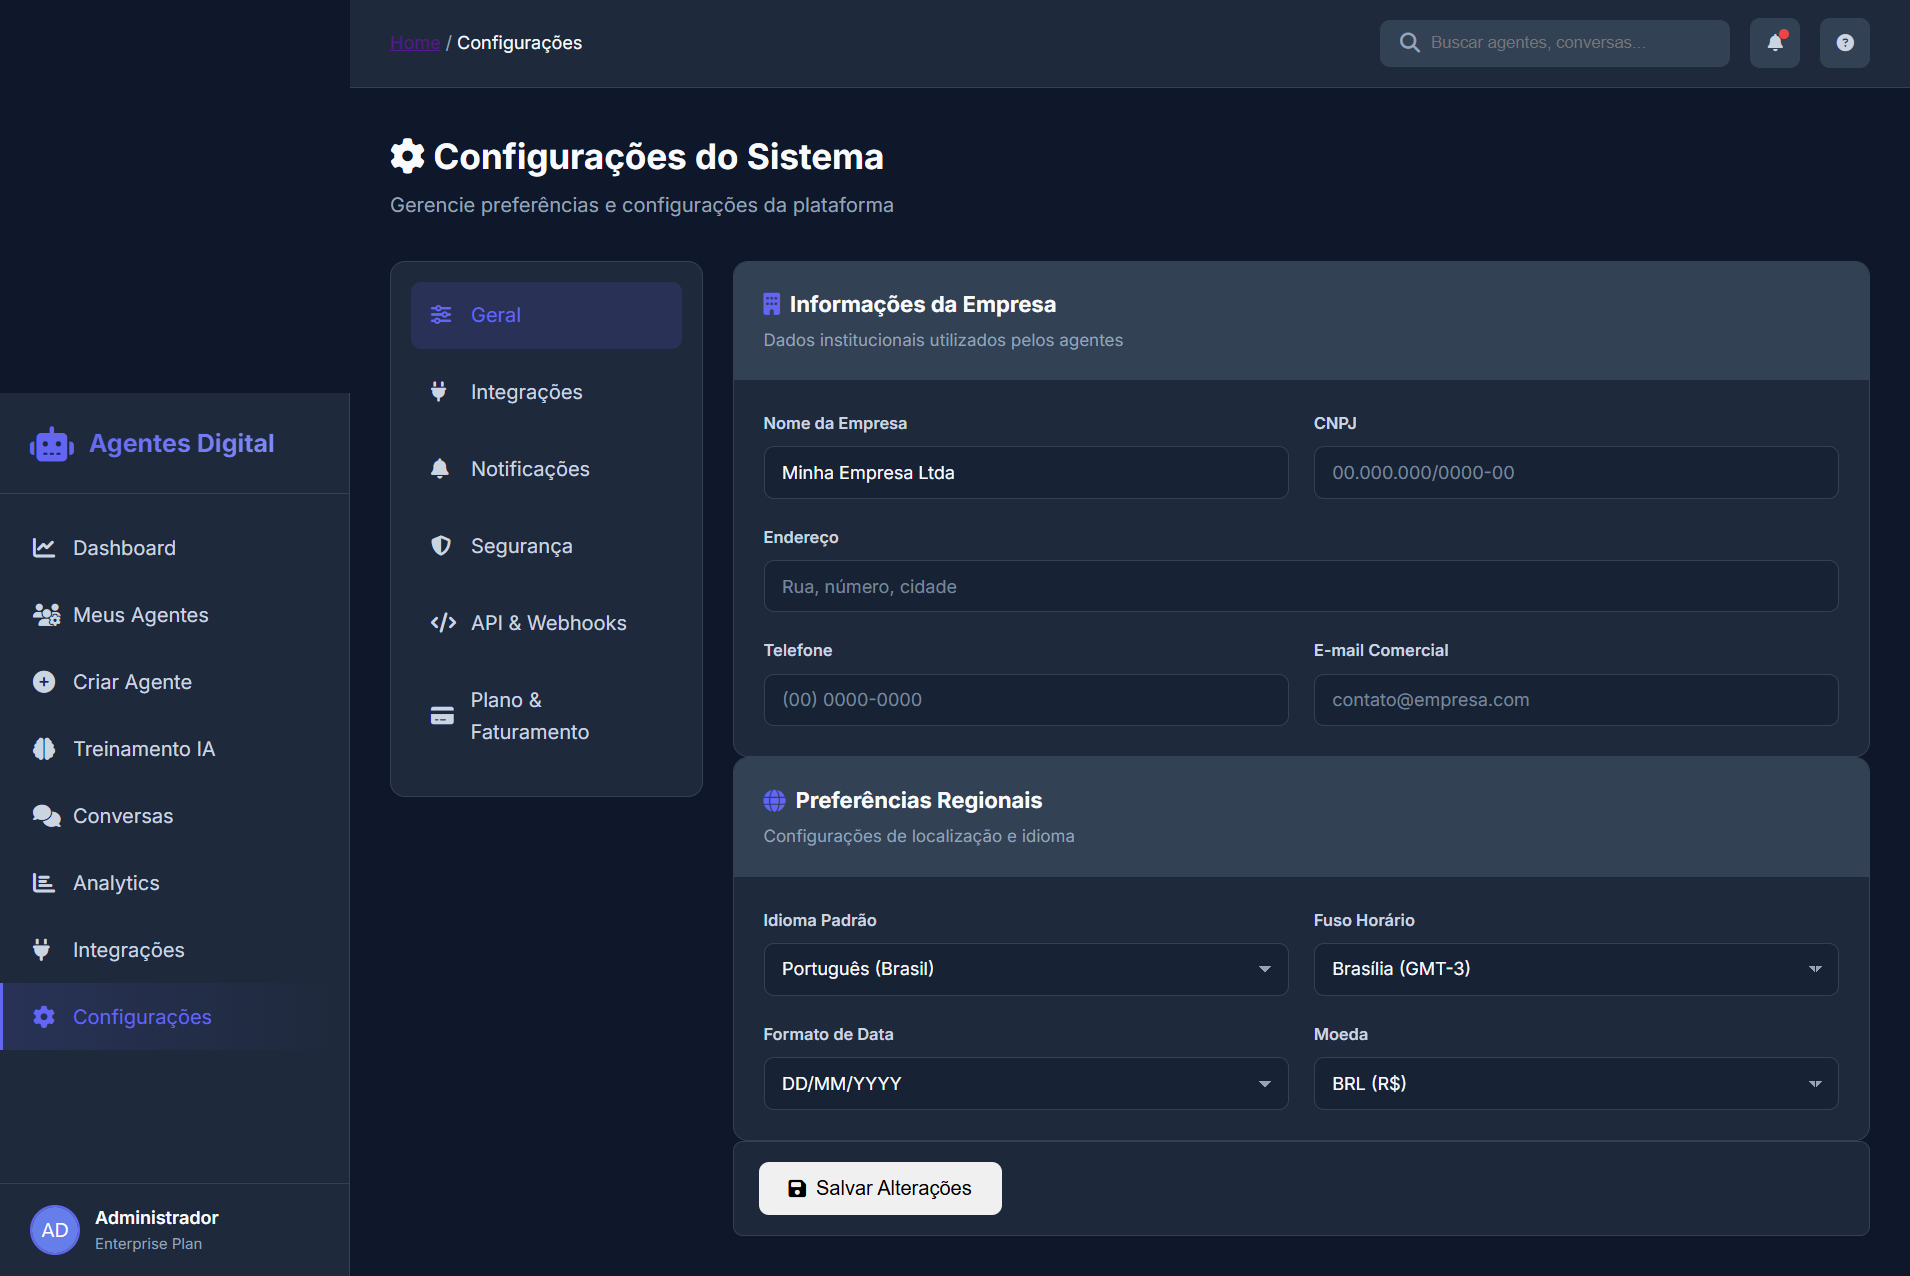This screenshot has height=1276, width=1910.
Task: Click the save disk icon on Salvar
Action: pyautogui.click(x=797, y=1188)
